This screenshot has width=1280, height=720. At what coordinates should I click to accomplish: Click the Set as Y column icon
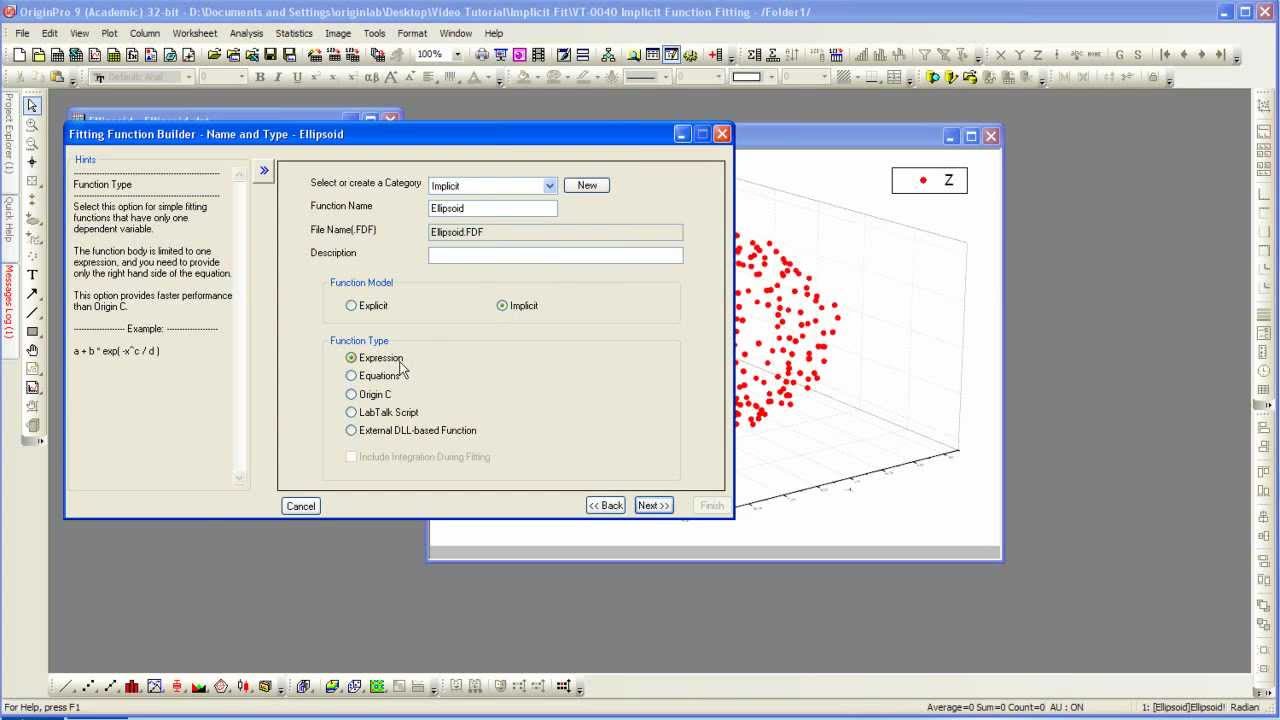pyautogui.click(x=1019, y=55)
